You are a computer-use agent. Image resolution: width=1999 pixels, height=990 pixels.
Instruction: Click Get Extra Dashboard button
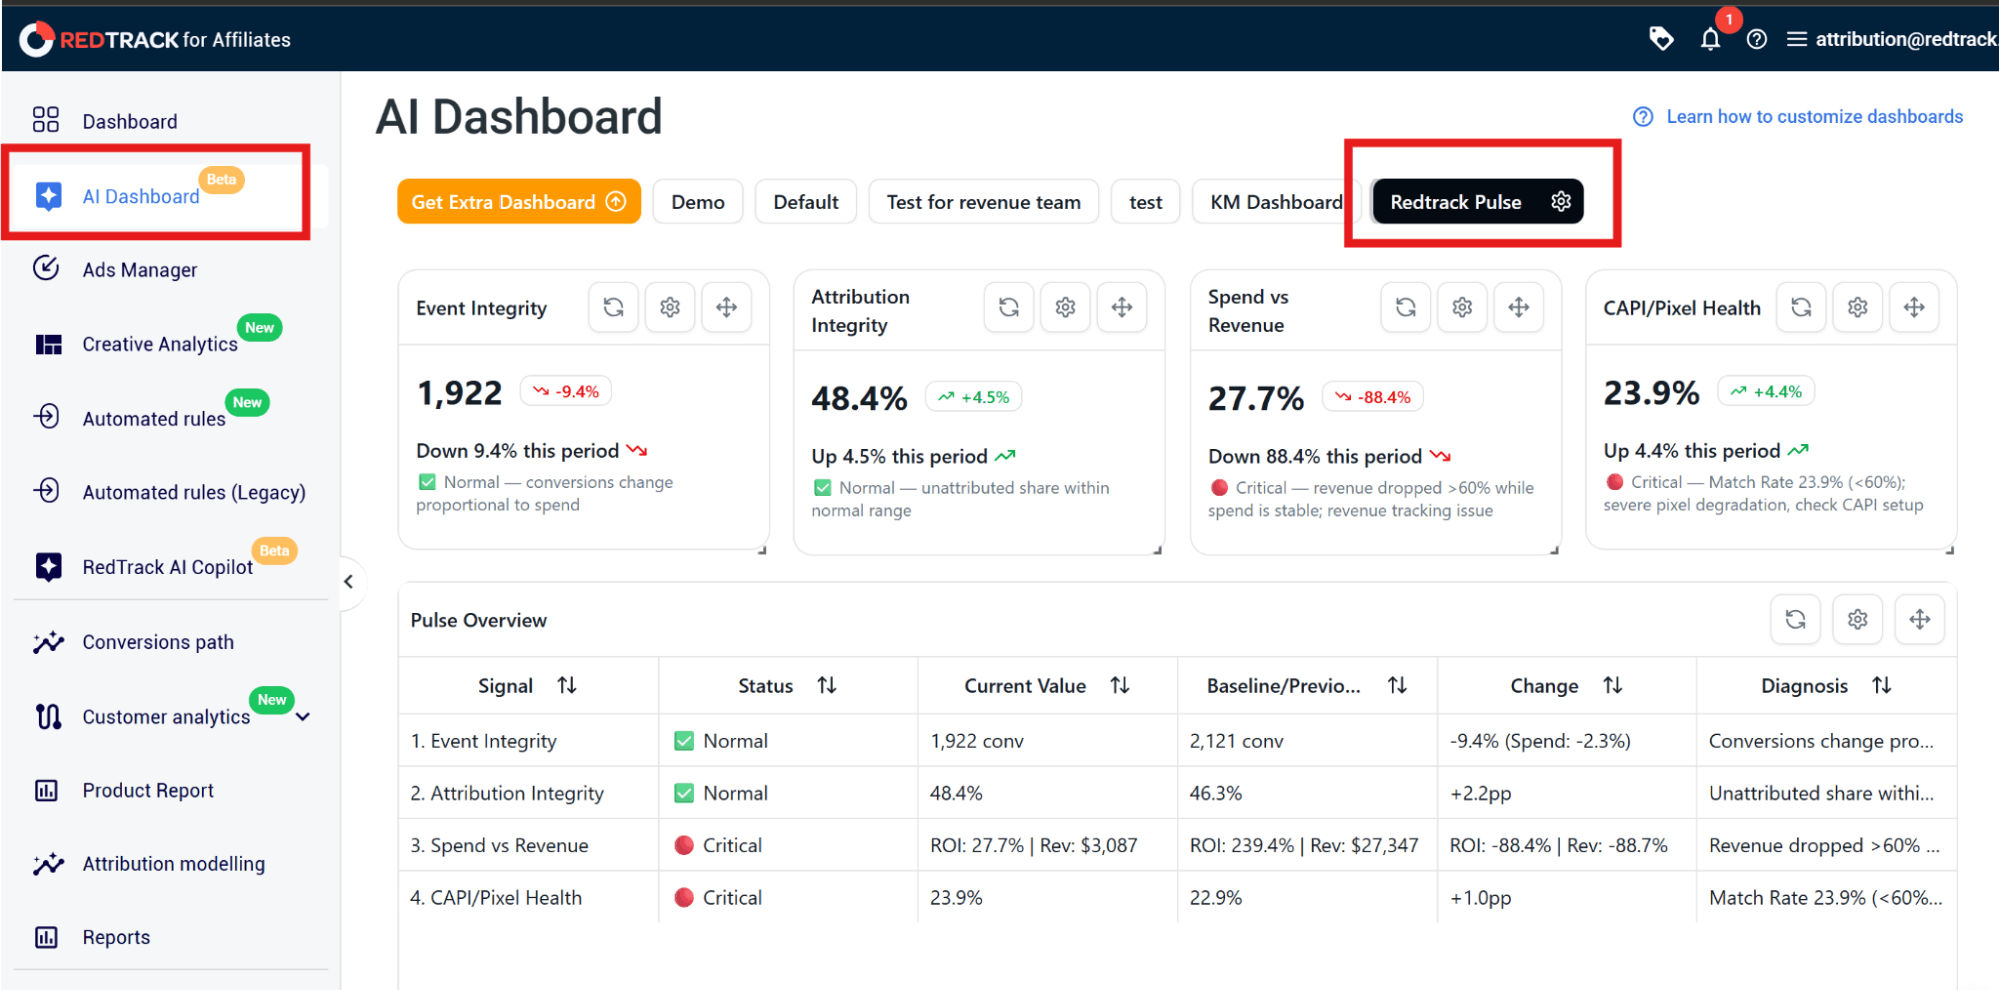click(x=519, y=202)
